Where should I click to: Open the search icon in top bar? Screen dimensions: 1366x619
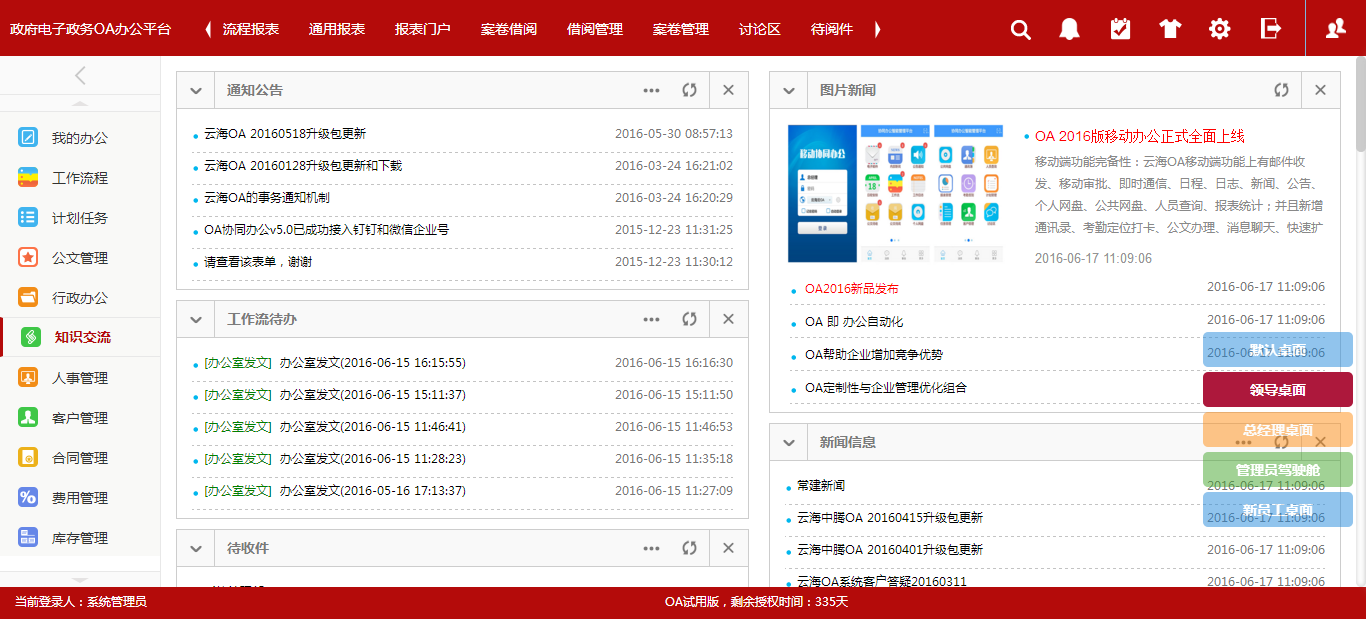(1020, 29)
